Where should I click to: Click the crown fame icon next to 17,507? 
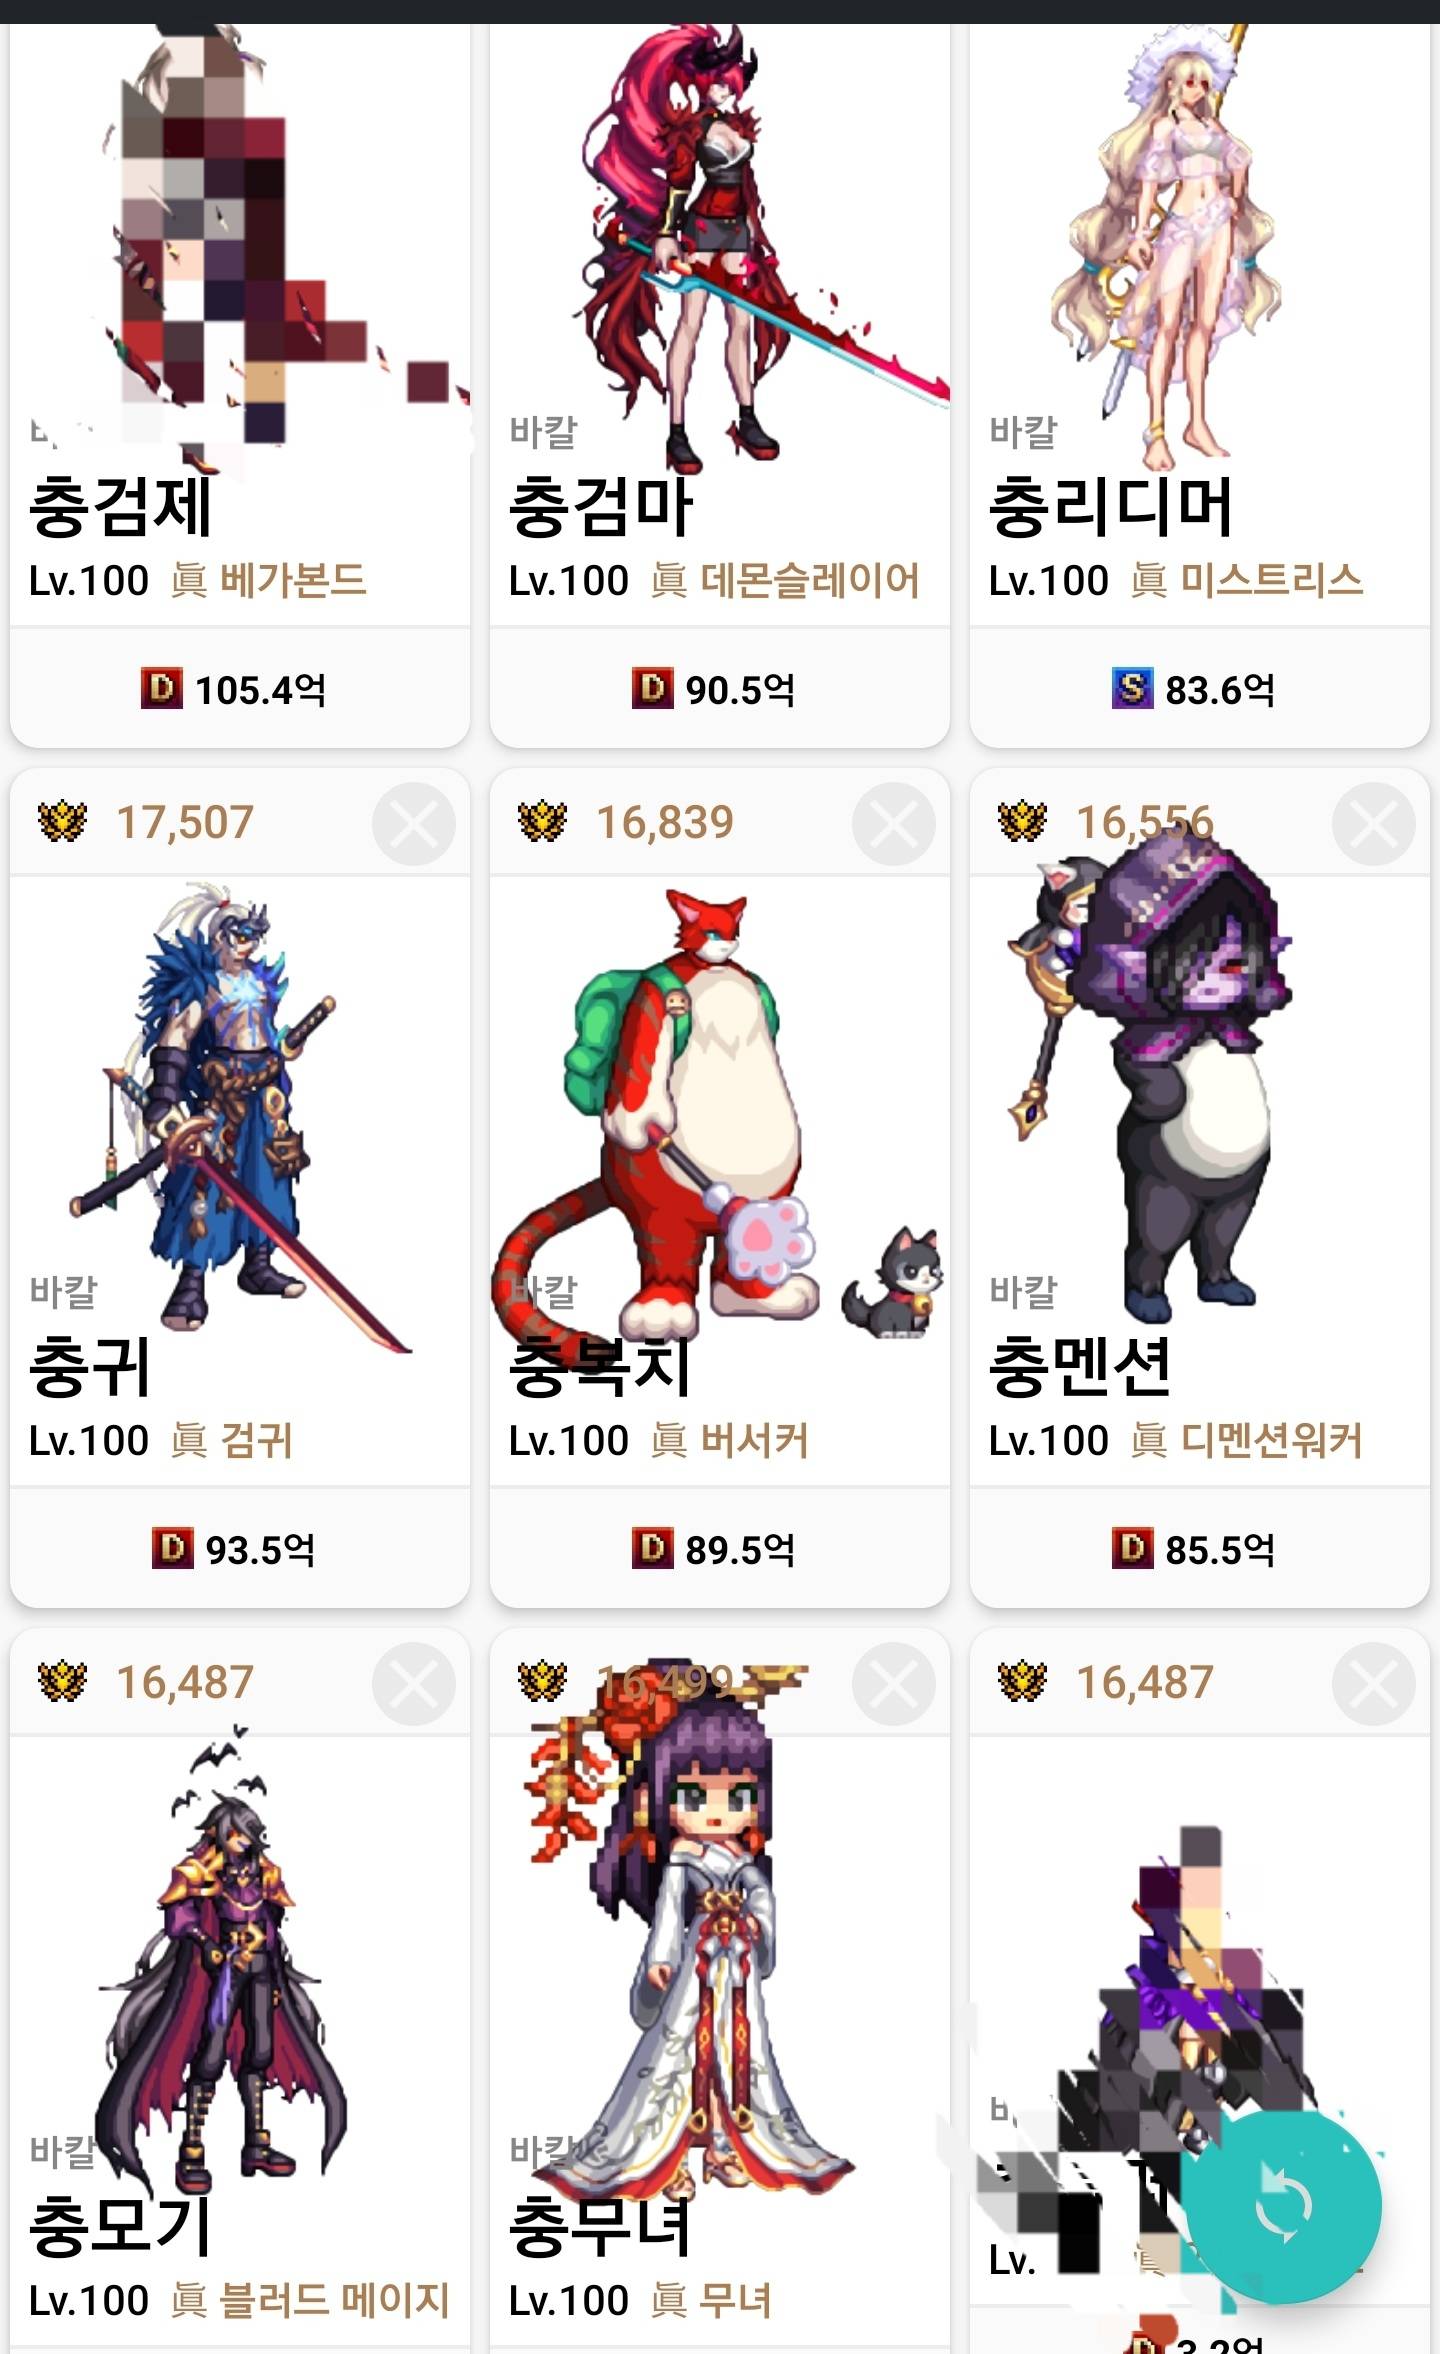tap(62, 822)
